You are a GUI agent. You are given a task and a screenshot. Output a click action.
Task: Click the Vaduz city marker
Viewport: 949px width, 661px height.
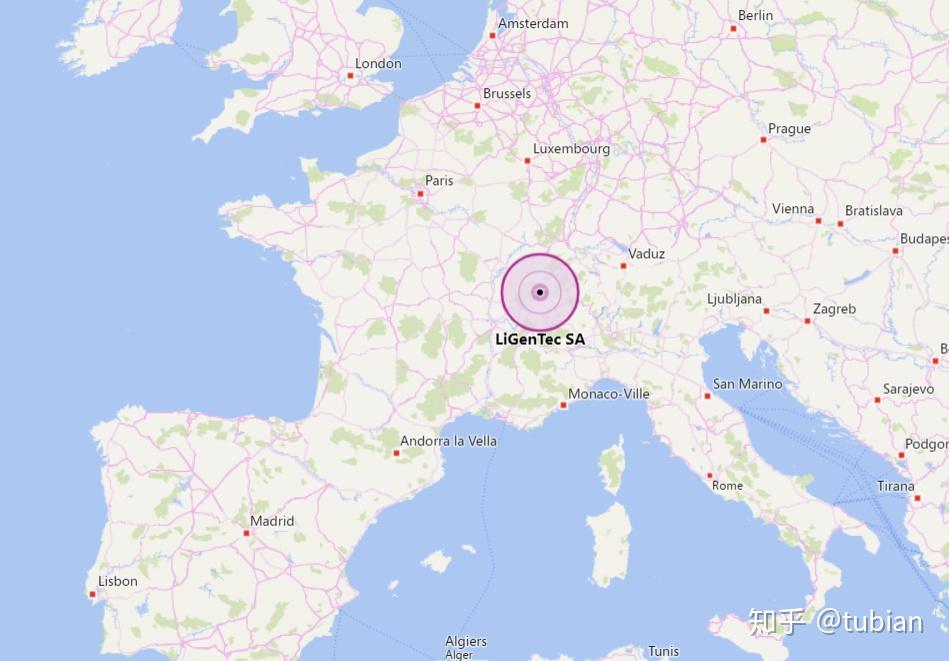623,266
